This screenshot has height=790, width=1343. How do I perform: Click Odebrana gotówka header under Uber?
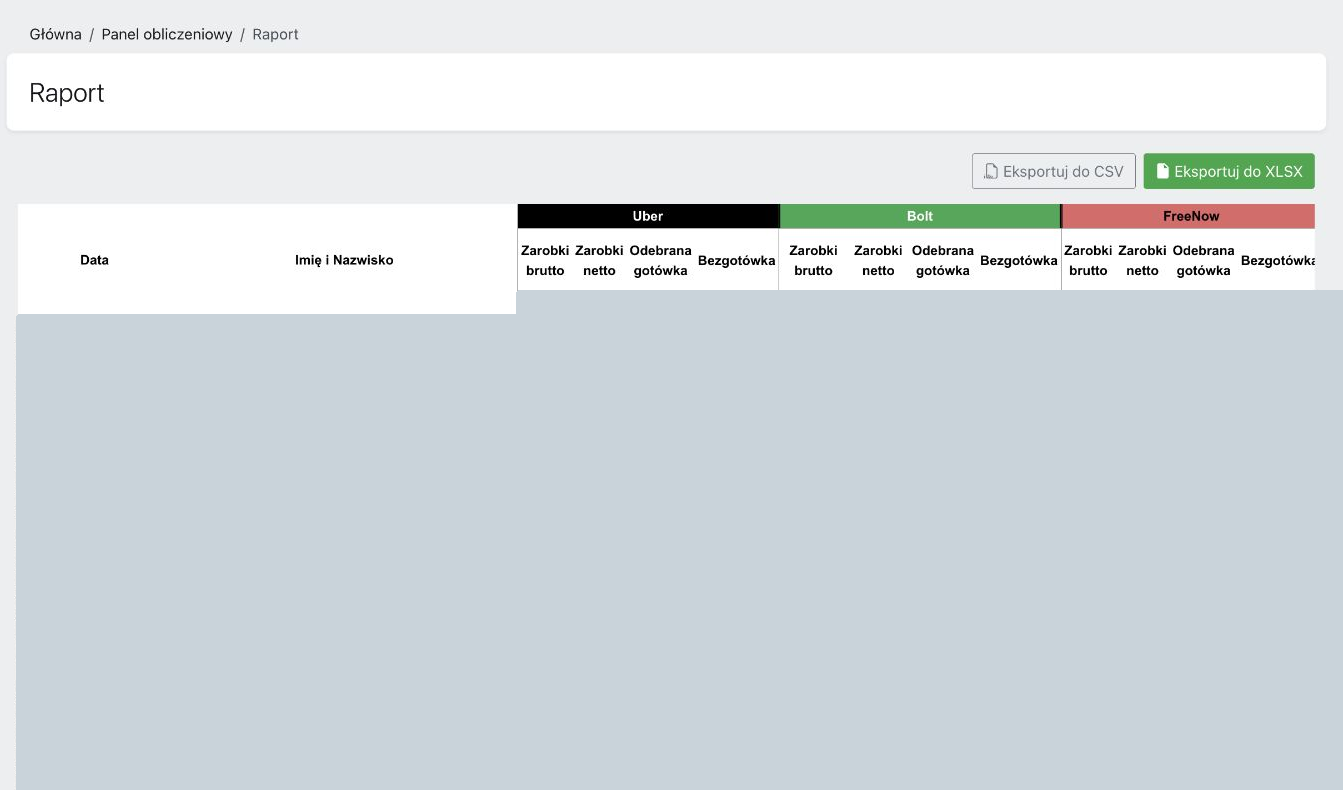click(660, 260)
